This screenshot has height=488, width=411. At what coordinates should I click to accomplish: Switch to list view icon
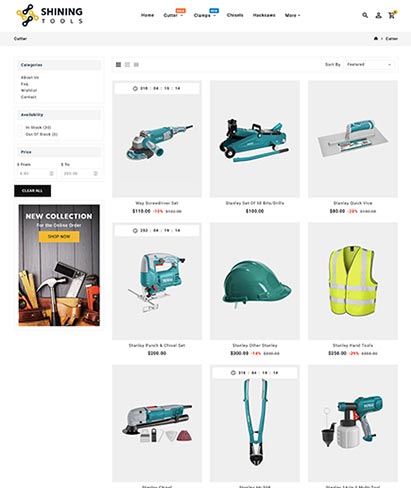136,65
